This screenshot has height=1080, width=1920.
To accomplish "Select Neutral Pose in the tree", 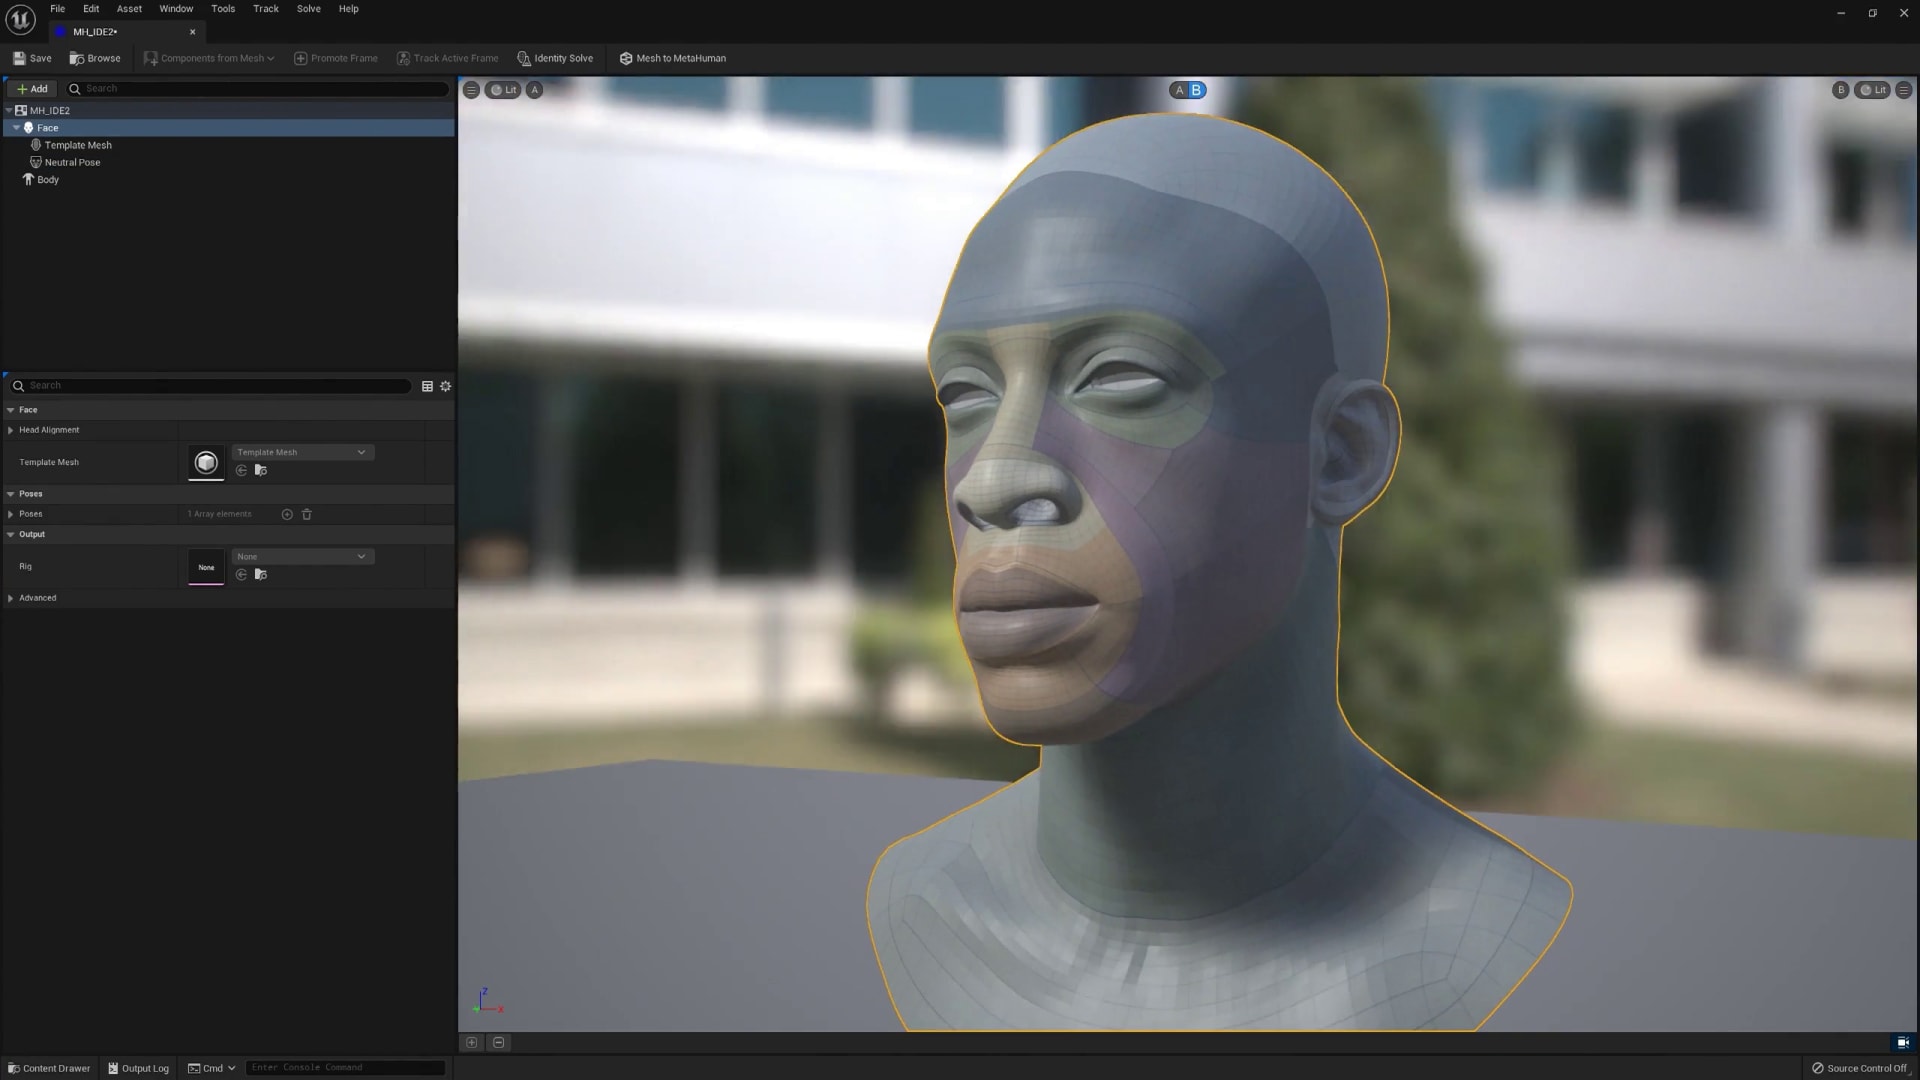I will click(x=72, y=162).
